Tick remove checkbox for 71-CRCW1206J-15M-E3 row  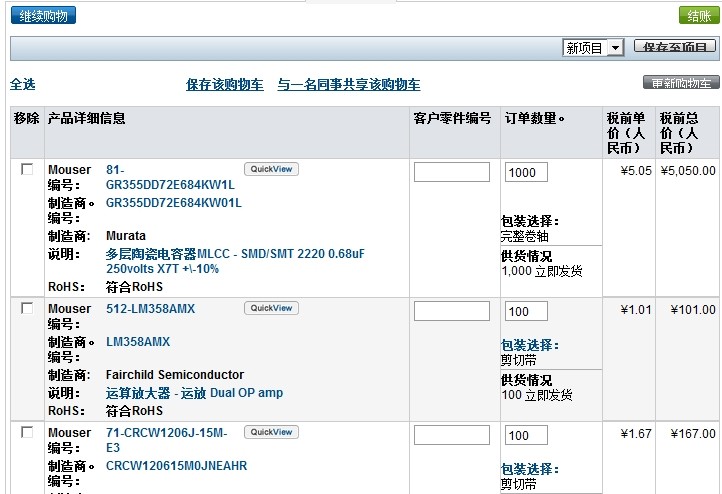[x=27, y=432]
